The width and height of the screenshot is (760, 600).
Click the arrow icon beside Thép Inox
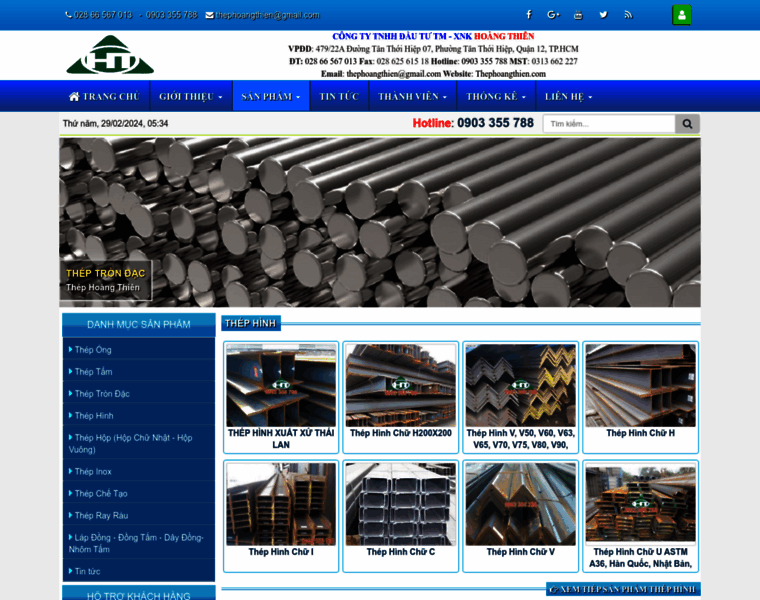[71, 471]
